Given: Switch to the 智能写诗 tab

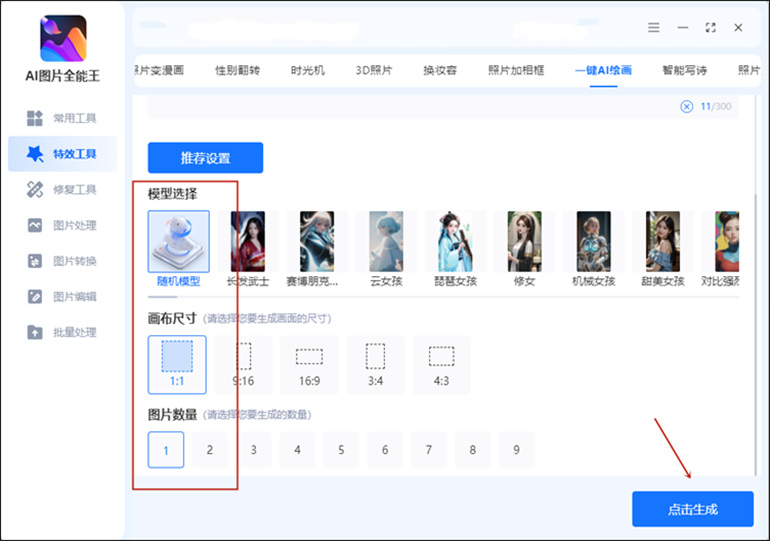Looking at the screenshot, I should [x=685, y=70].
